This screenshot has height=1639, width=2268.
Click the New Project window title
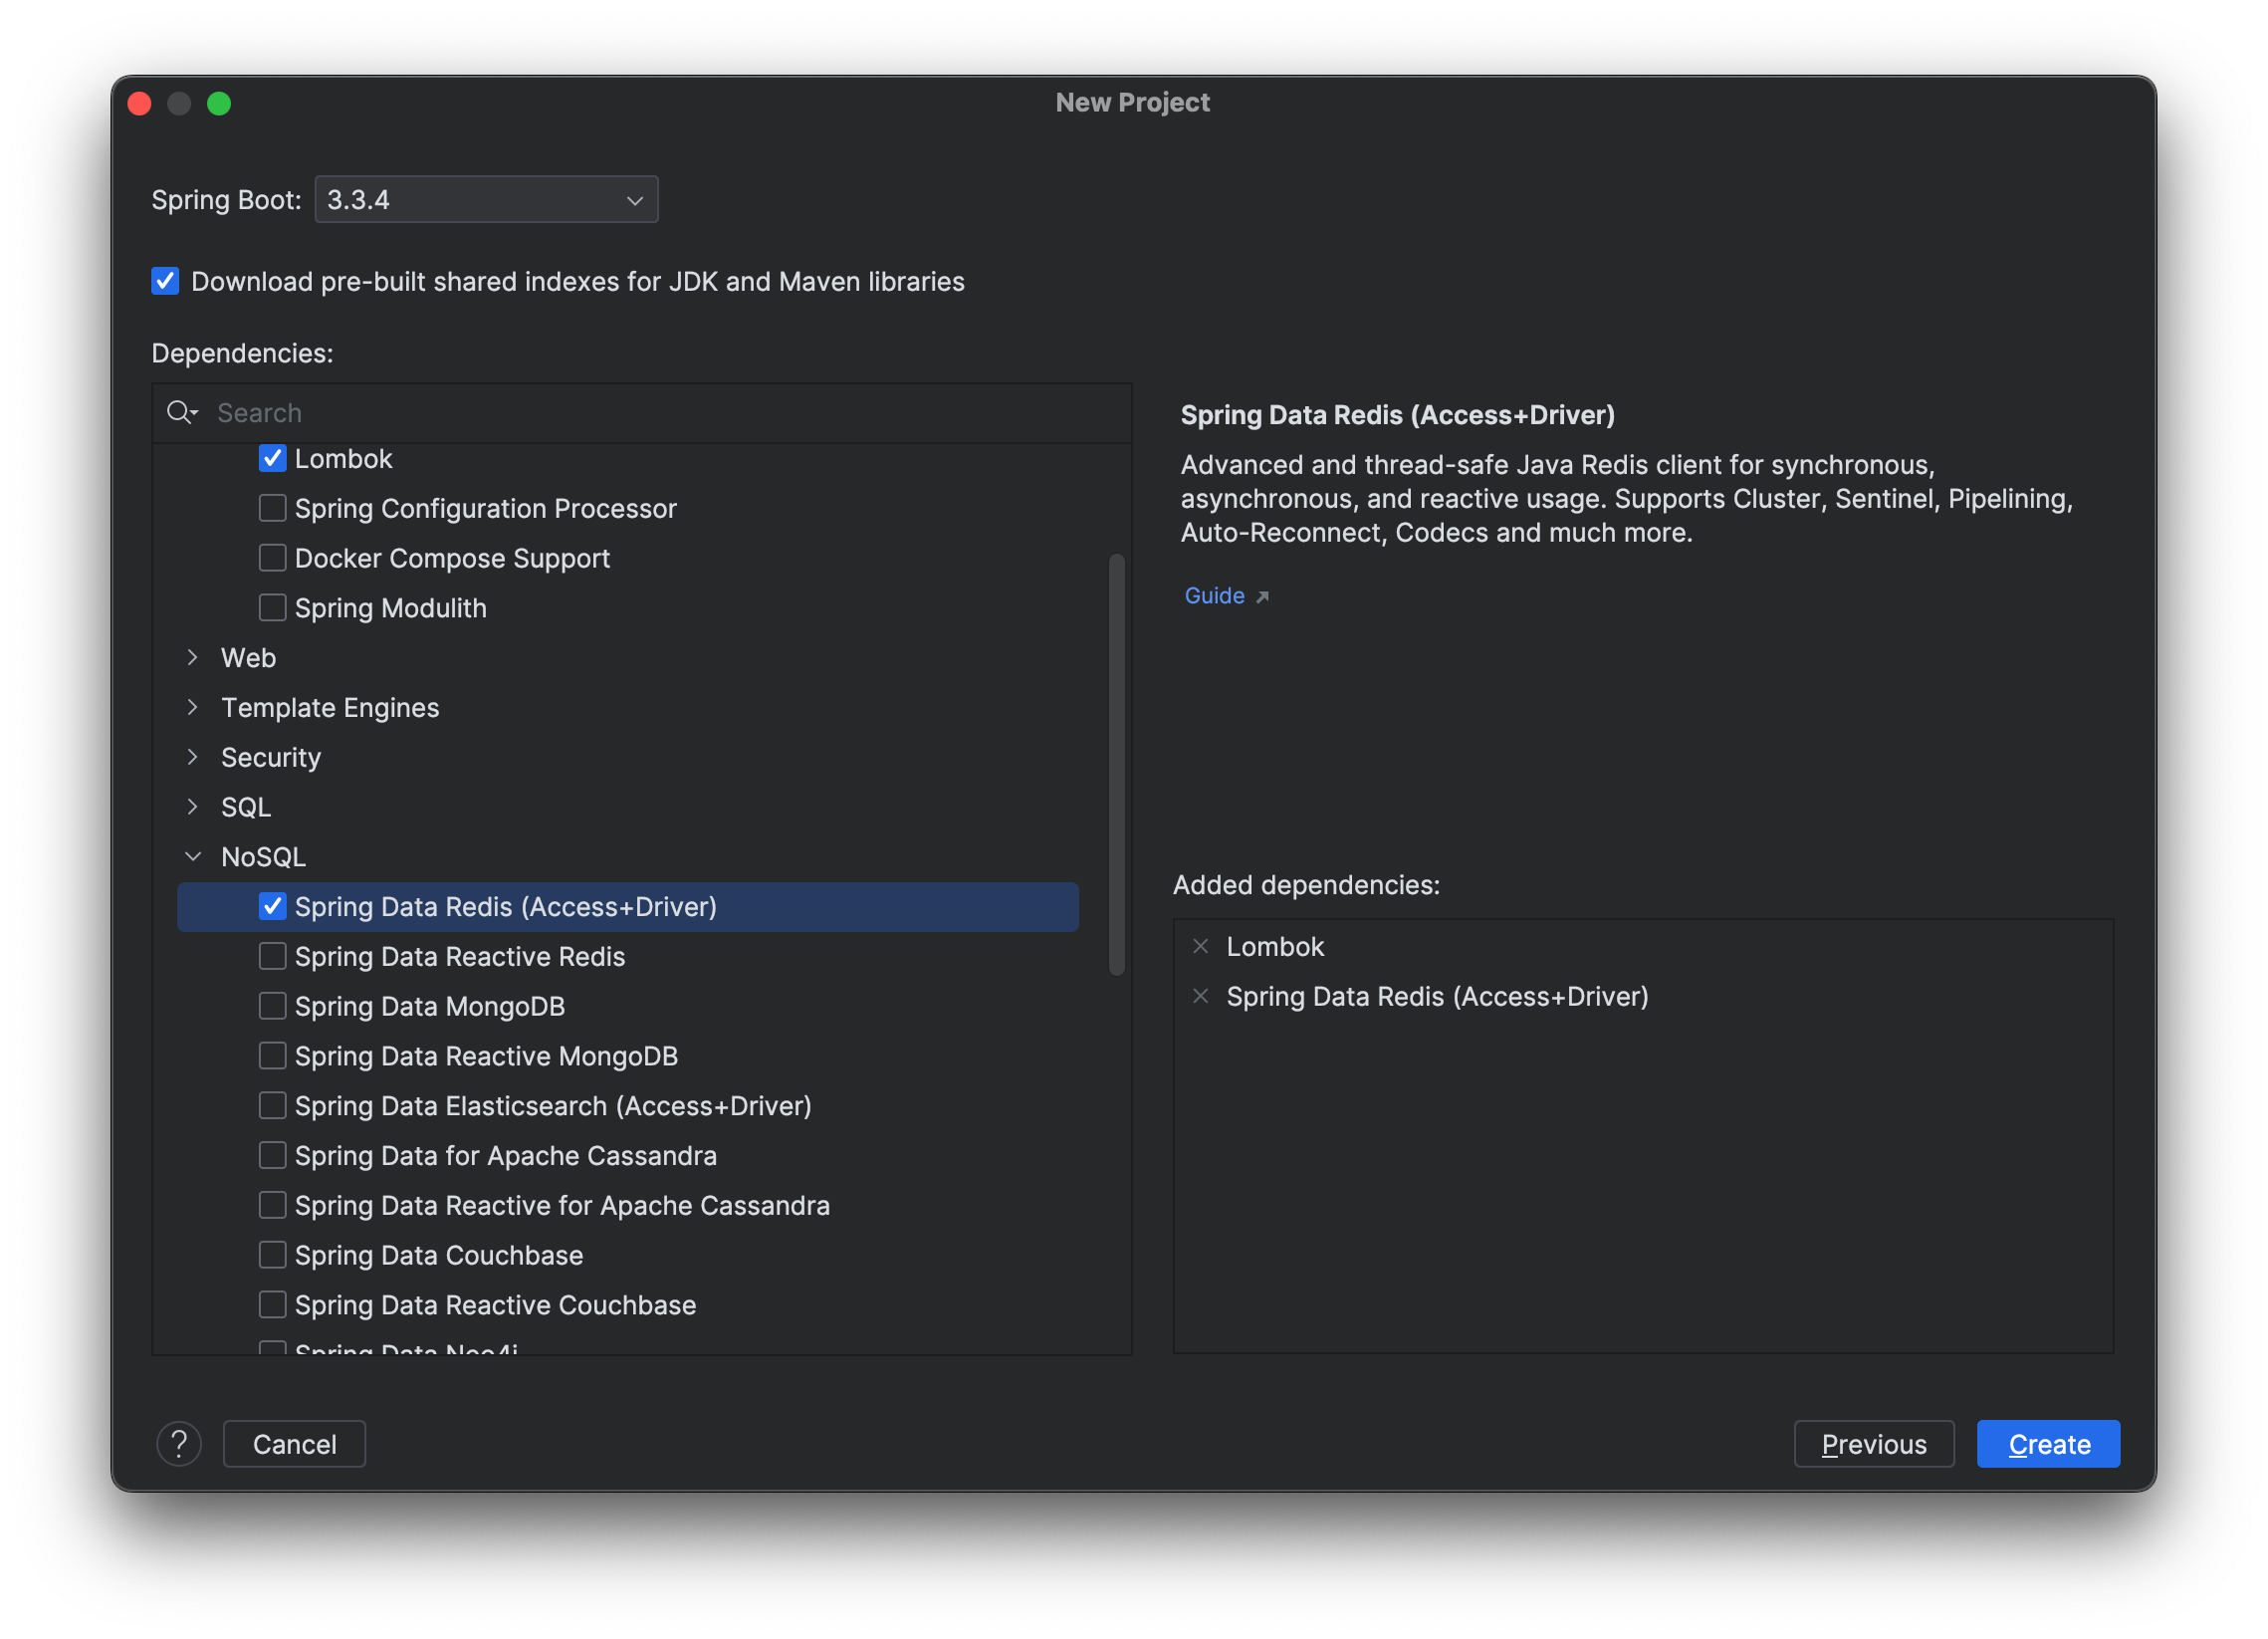1133,102
